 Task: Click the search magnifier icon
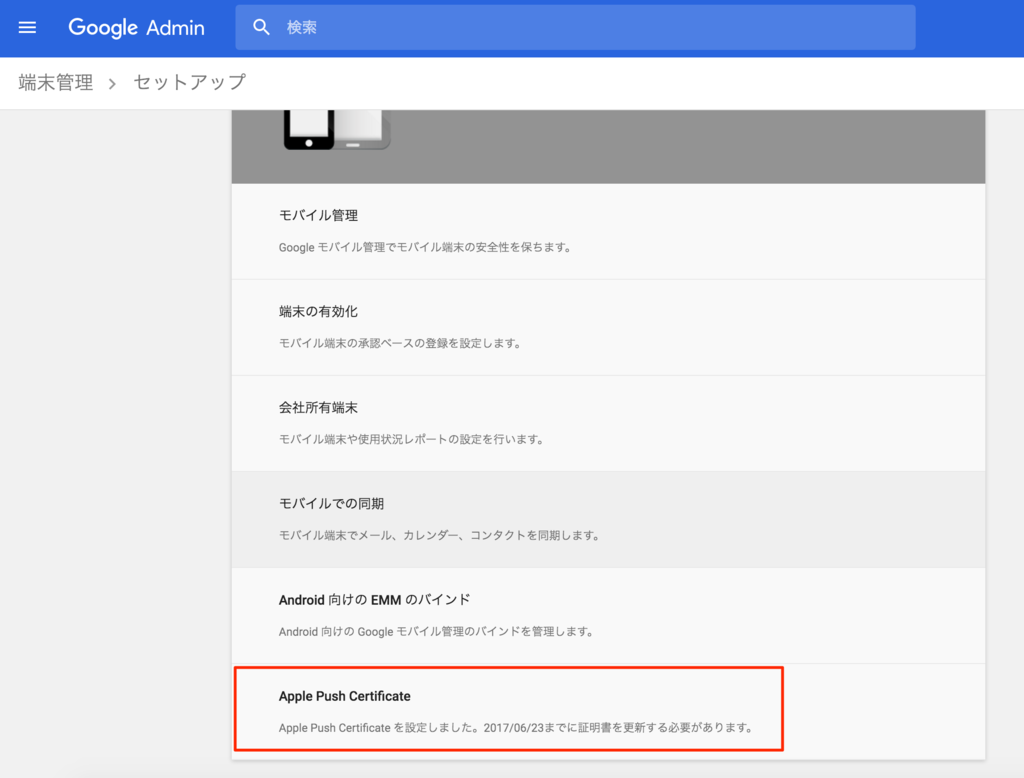[261, 27]
